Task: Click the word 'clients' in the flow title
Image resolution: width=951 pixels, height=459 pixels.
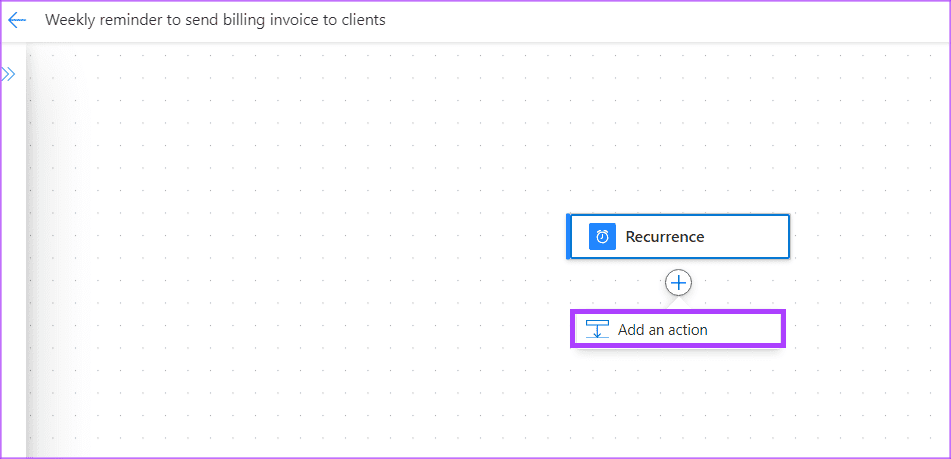Action: pos(362,20)
